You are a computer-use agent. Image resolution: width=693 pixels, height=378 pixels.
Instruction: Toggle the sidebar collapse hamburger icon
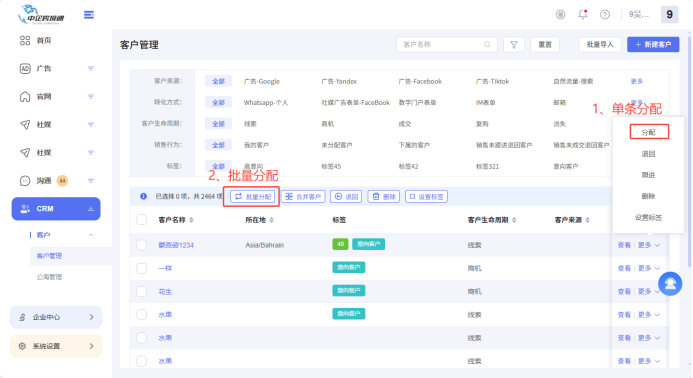pos(89,15)
